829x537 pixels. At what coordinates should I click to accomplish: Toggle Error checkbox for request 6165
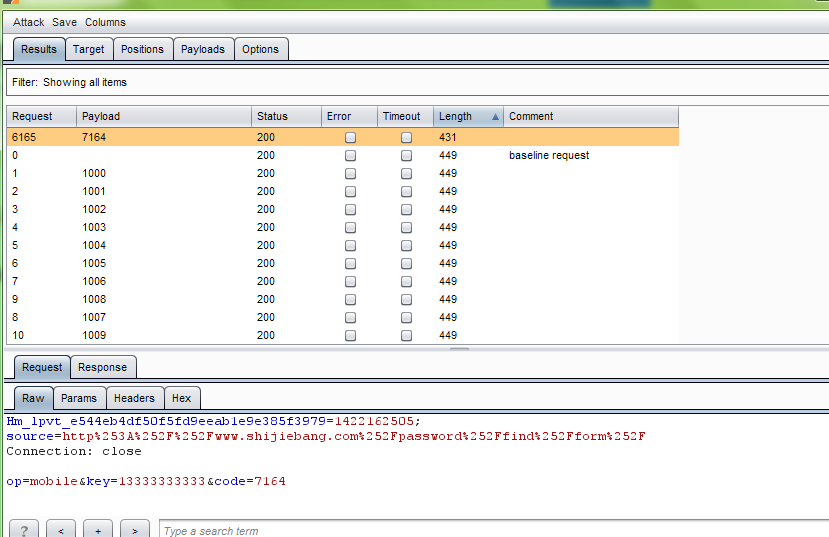350,137
